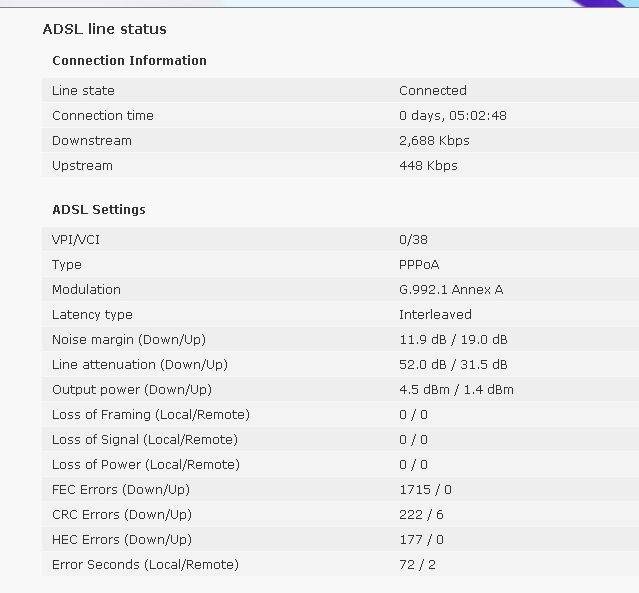Click the 'Line attenuation (Down/Up)' label
Screen dimensions: 639x593
tap(140, 365)
